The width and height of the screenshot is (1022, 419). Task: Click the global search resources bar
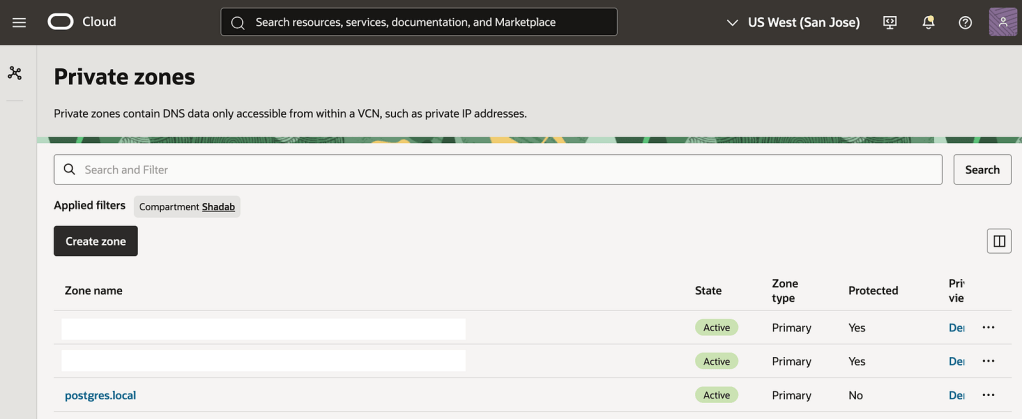[419, 22]
